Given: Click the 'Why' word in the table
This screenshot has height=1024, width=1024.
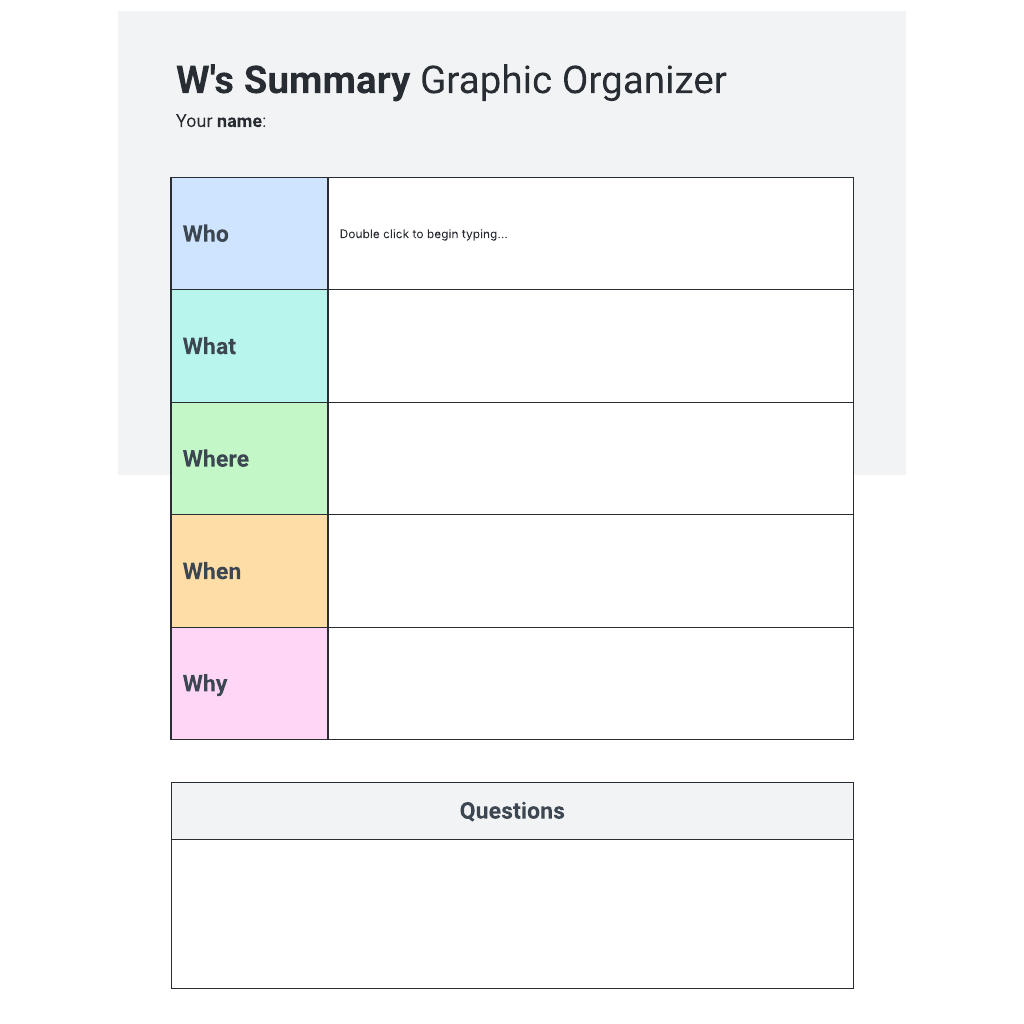Looking at the screenshot, I should [205, 684].
